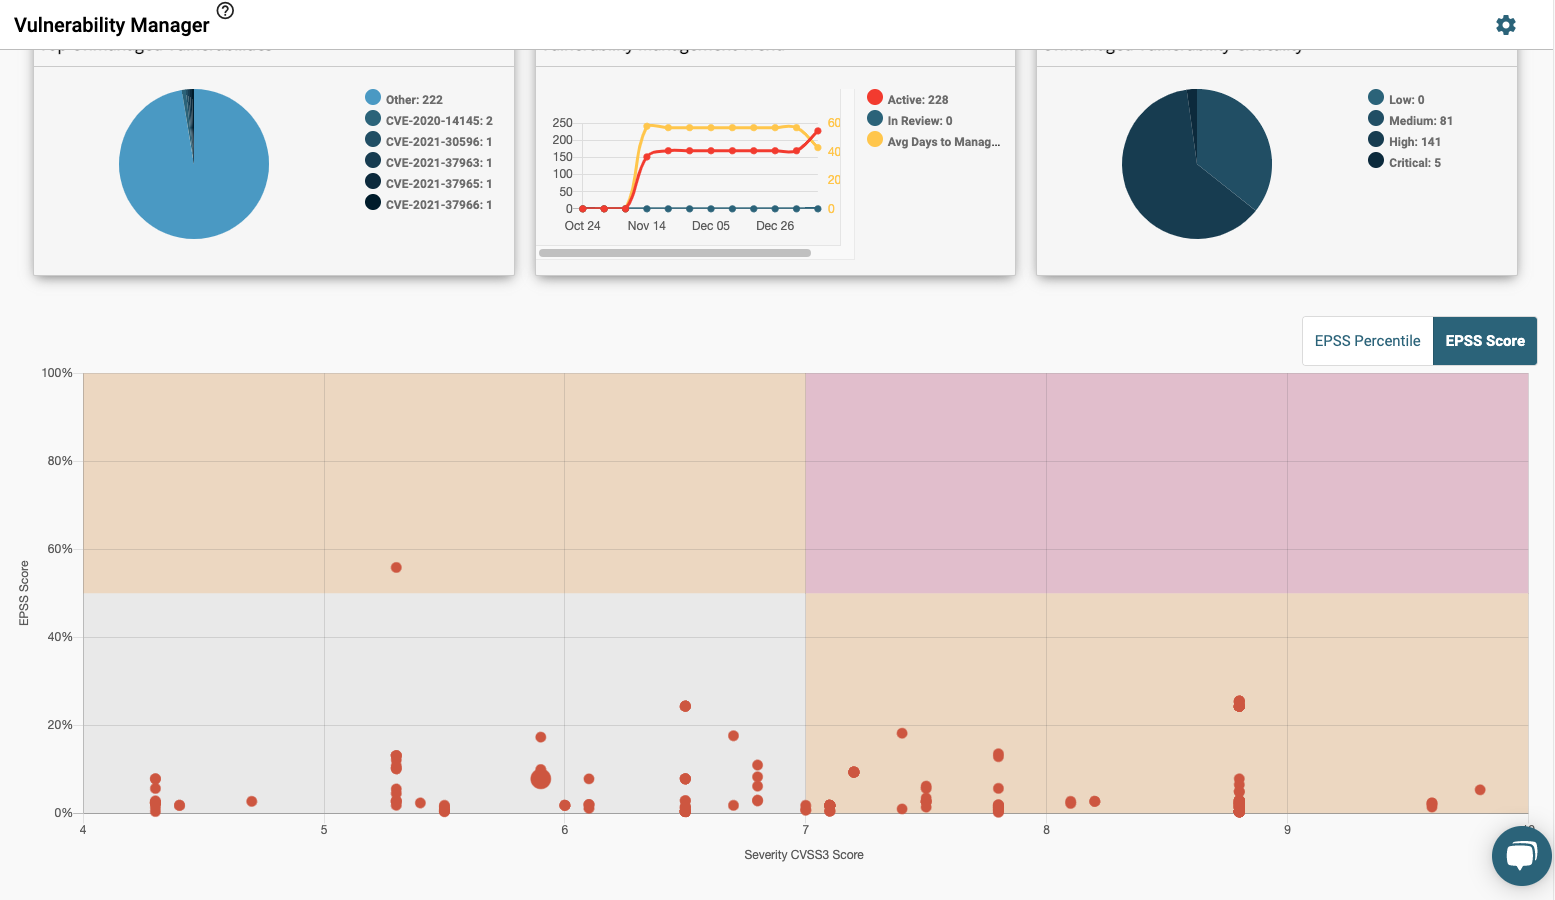Open the settings gear icon
This screenshot has width=1555, height=900.
point(1506,25)
